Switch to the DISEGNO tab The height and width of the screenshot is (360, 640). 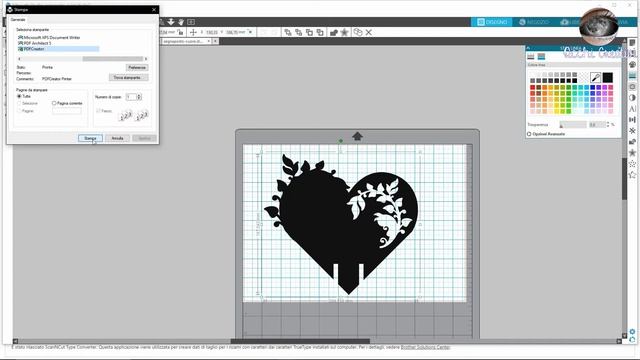click(x=492, y=22)
